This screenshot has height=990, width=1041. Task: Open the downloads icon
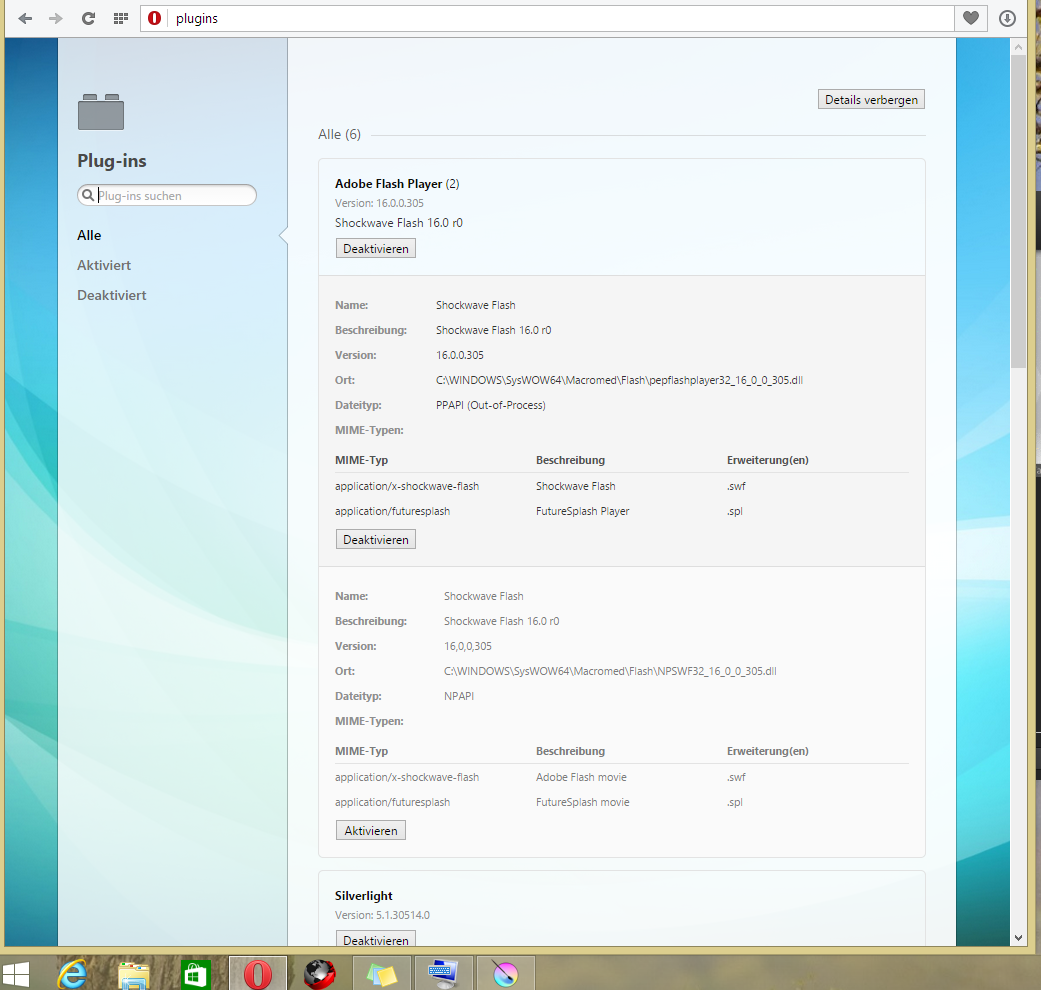[x=1007, y=19]
